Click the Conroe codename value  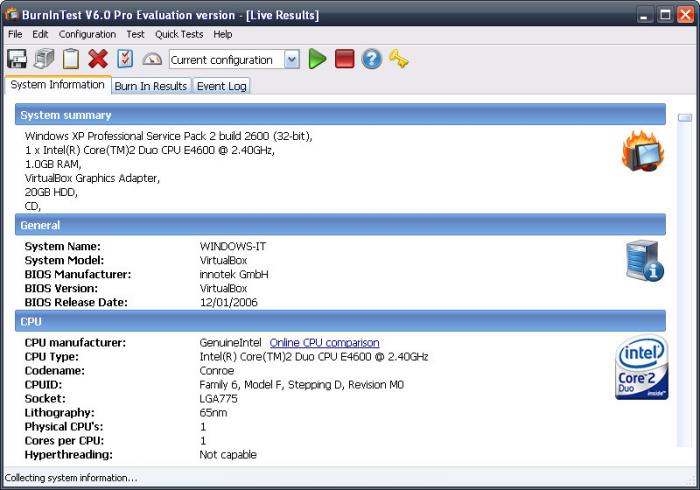tap(217, 371)
